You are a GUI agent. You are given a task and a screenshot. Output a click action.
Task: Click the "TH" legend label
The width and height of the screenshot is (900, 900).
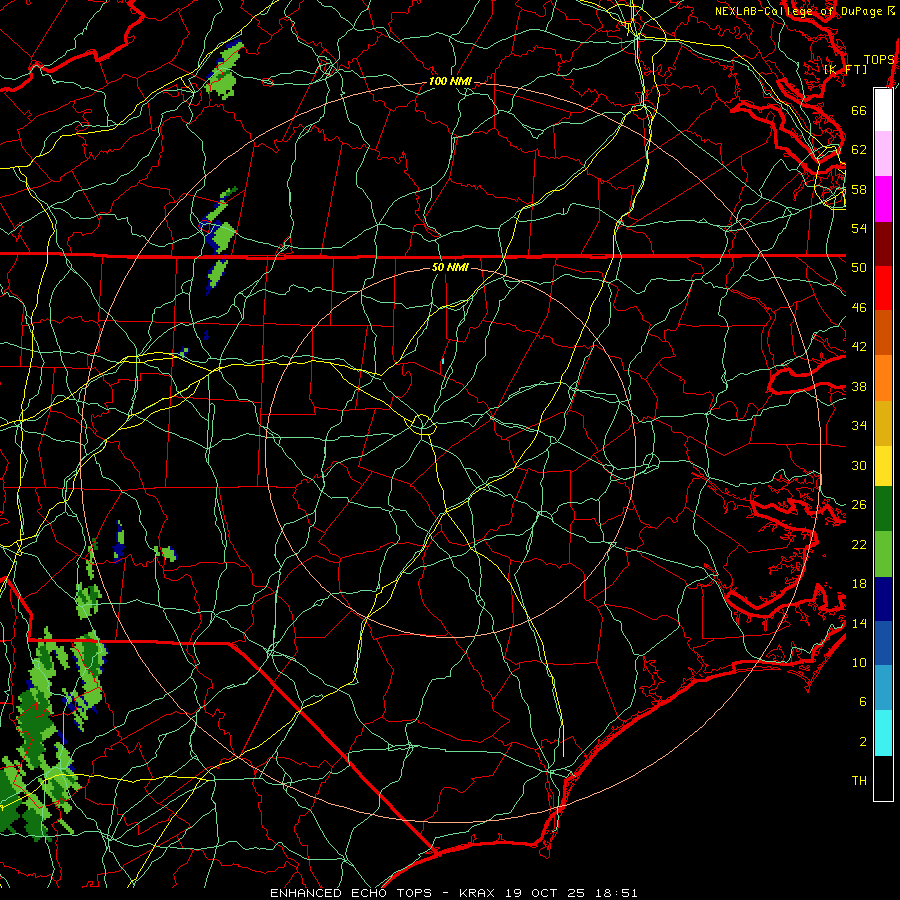point(859,781)
